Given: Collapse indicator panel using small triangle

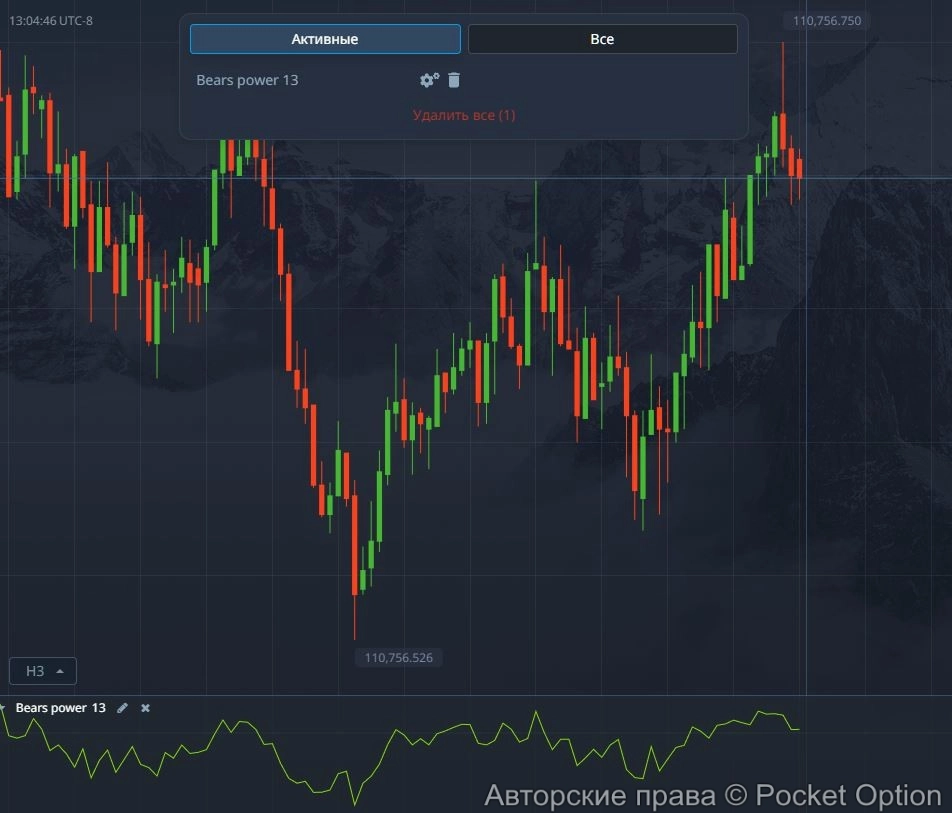Looking at the screenshot, I should click(3, 708).
